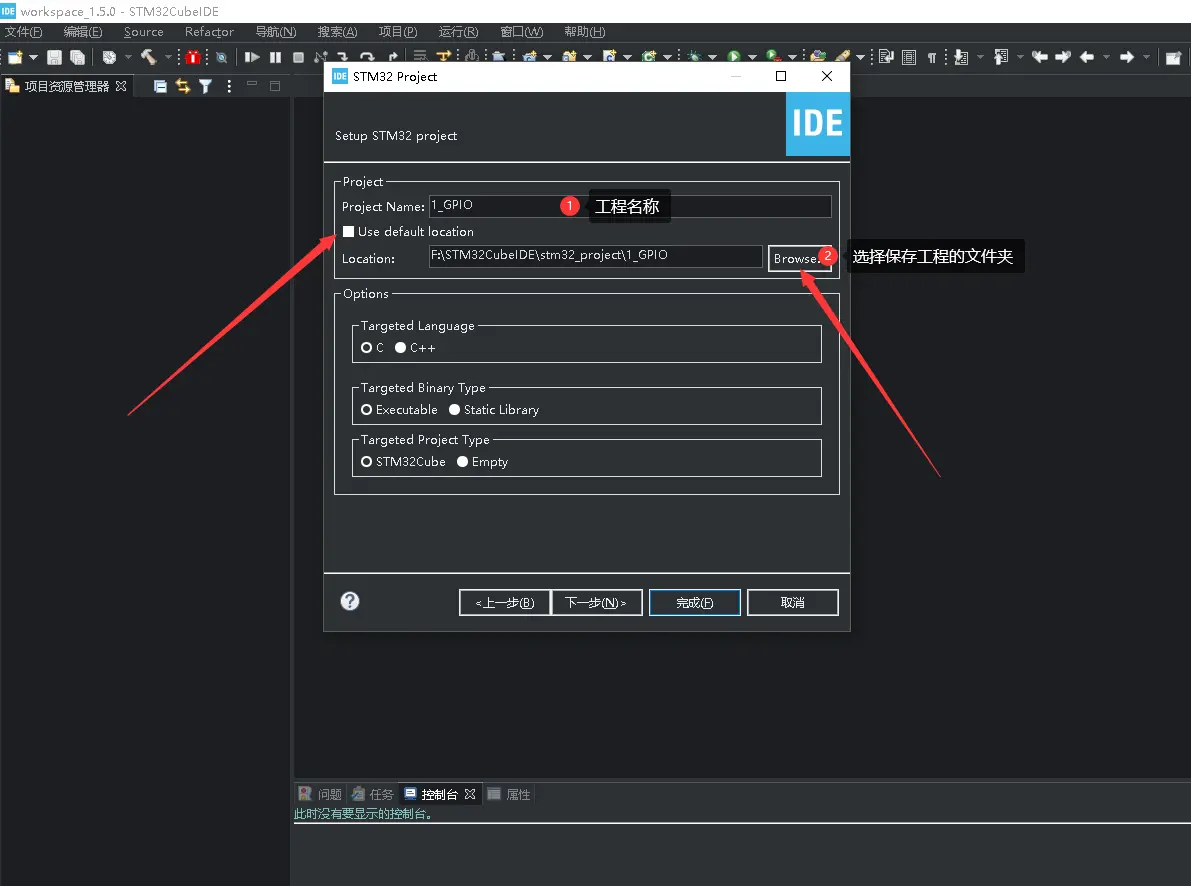
Task: Select C++ as targeted language
Action: pyautogui.click(x=401, y=348)
